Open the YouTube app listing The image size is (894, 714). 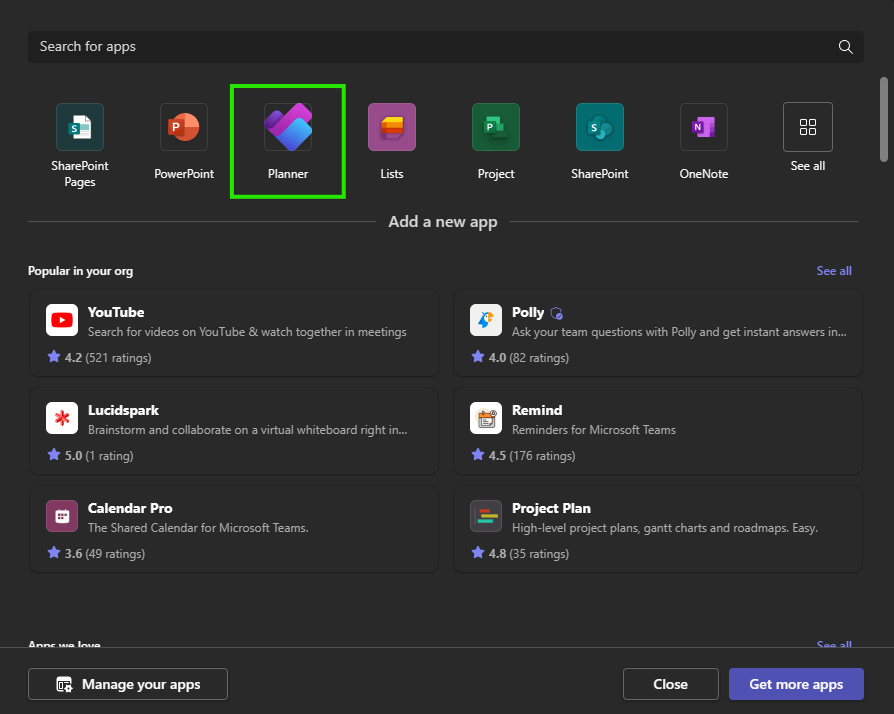[x=234, y=330]
